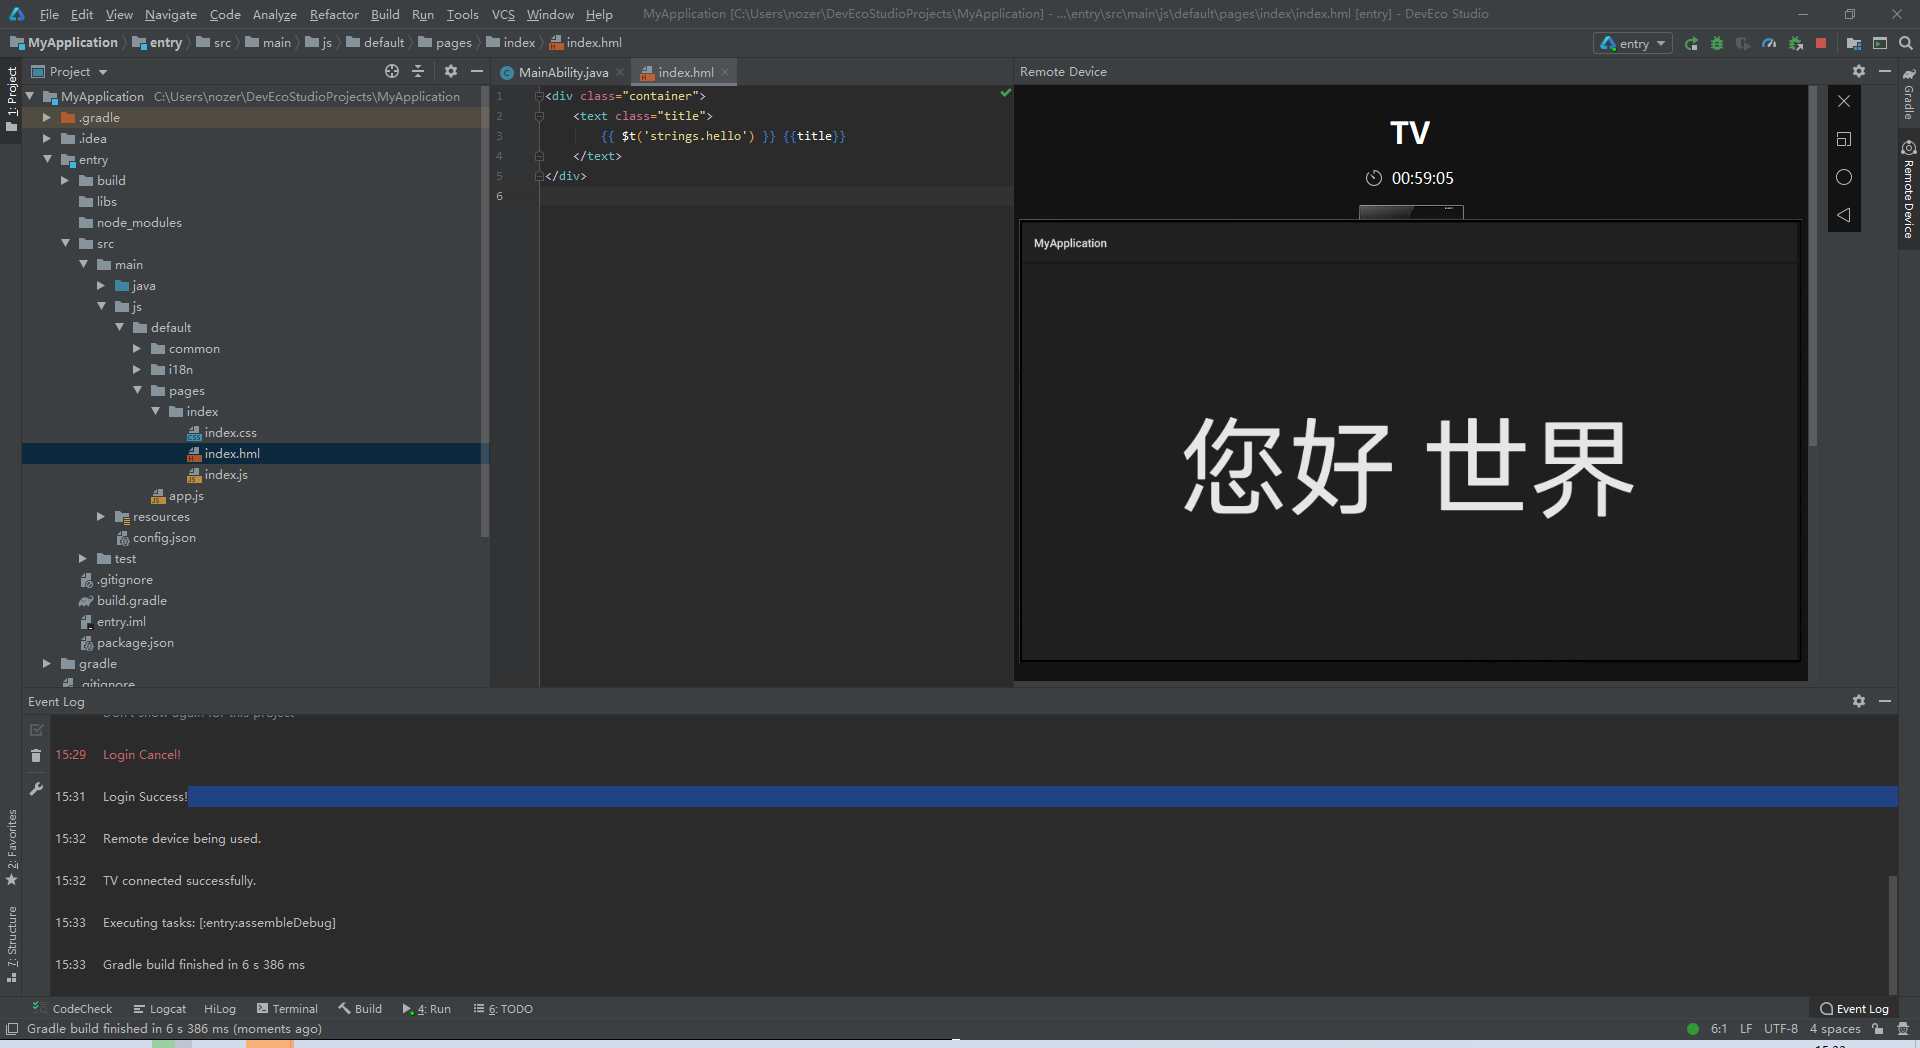The height and width of the screenshot is (1048, 1920).
Task: Tap the remote device Home button
Action: pos(1844,177)
